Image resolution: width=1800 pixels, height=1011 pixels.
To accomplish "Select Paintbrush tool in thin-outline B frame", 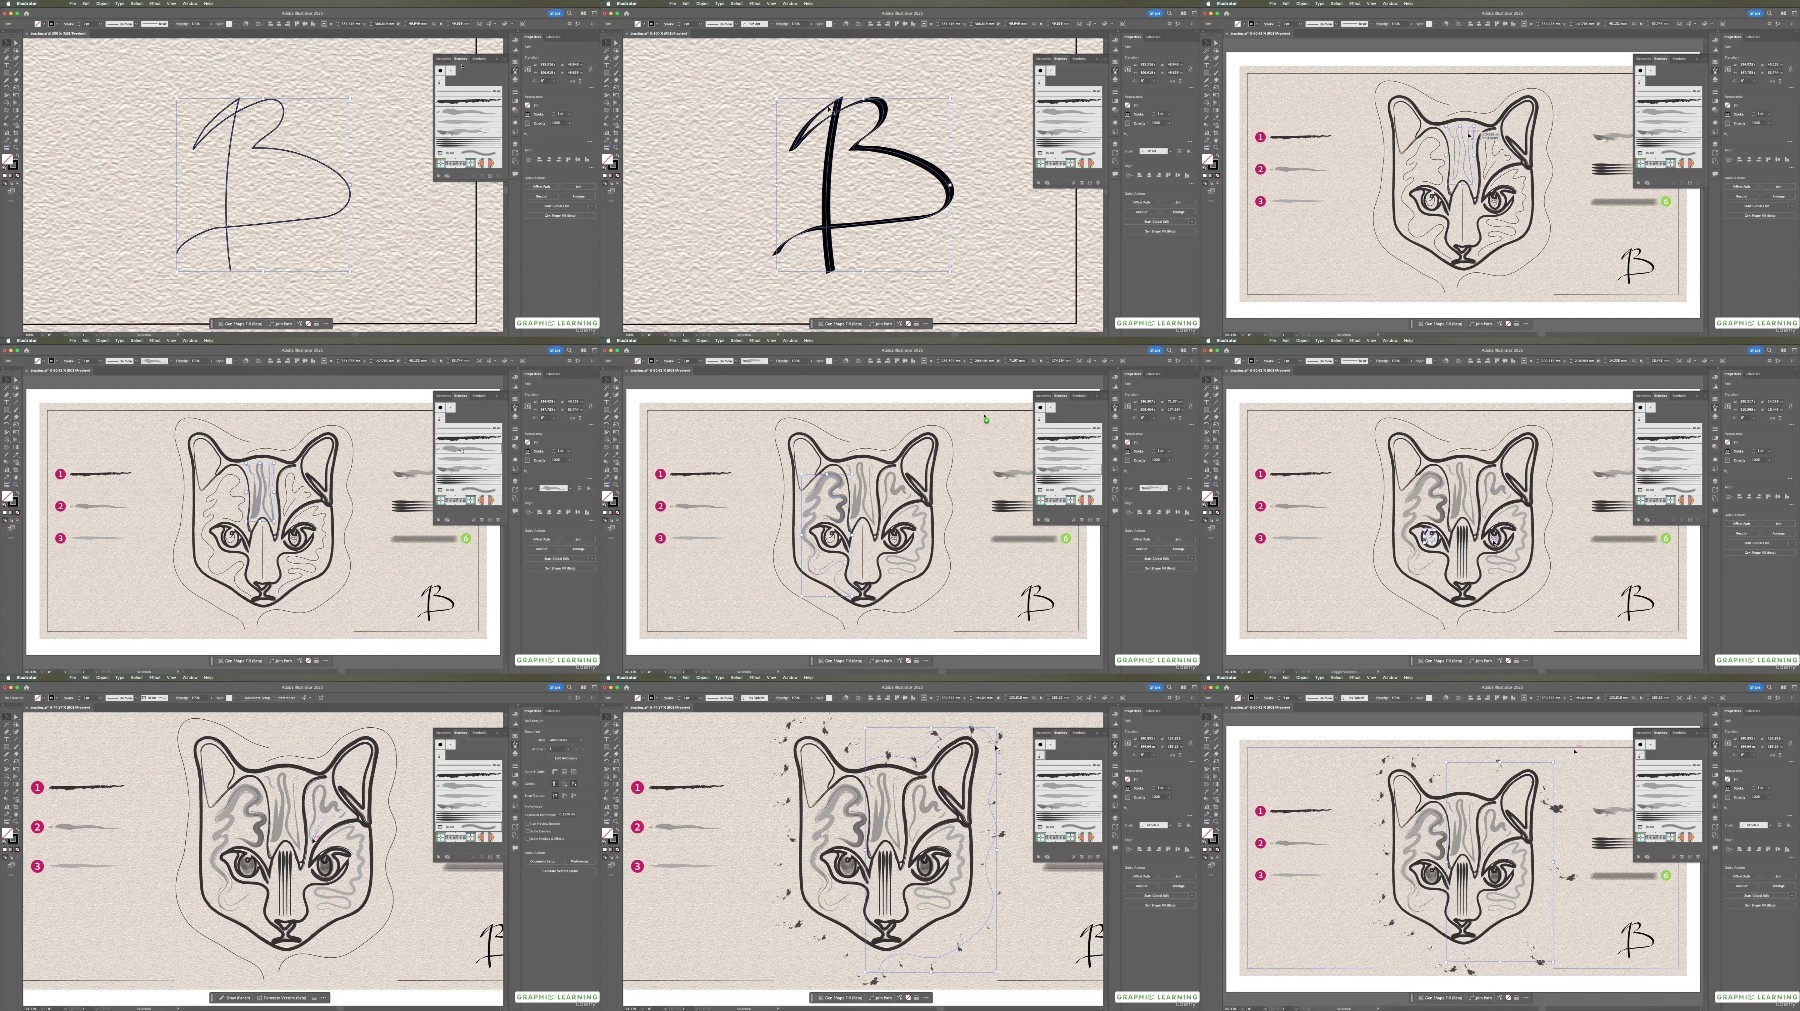I will (x=16, y=73).
